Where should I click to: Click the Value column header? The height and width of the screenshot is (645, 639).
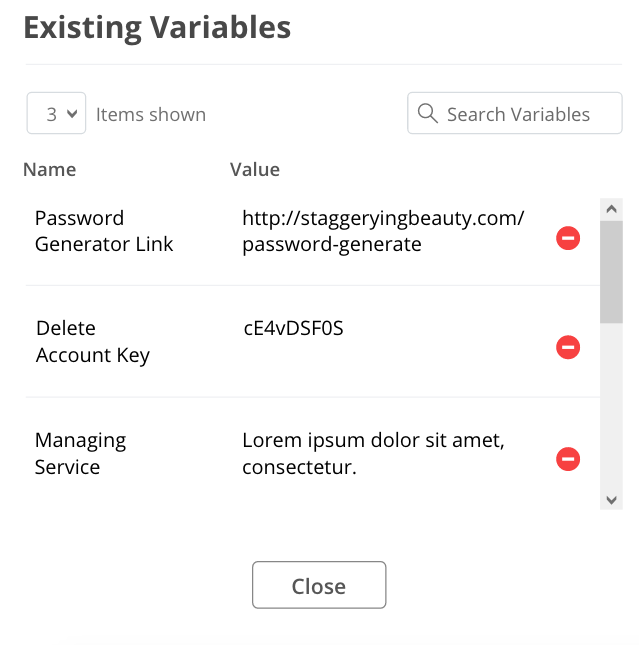click(x=255, y=169)
